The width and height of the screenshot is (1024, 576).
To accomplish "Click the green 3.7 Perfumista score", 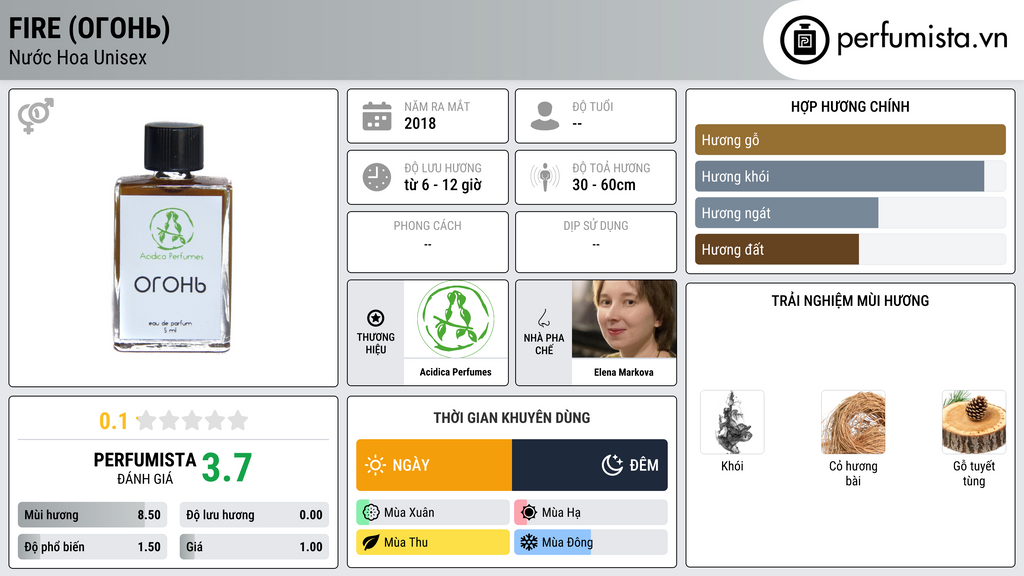I will coord(227,468).
